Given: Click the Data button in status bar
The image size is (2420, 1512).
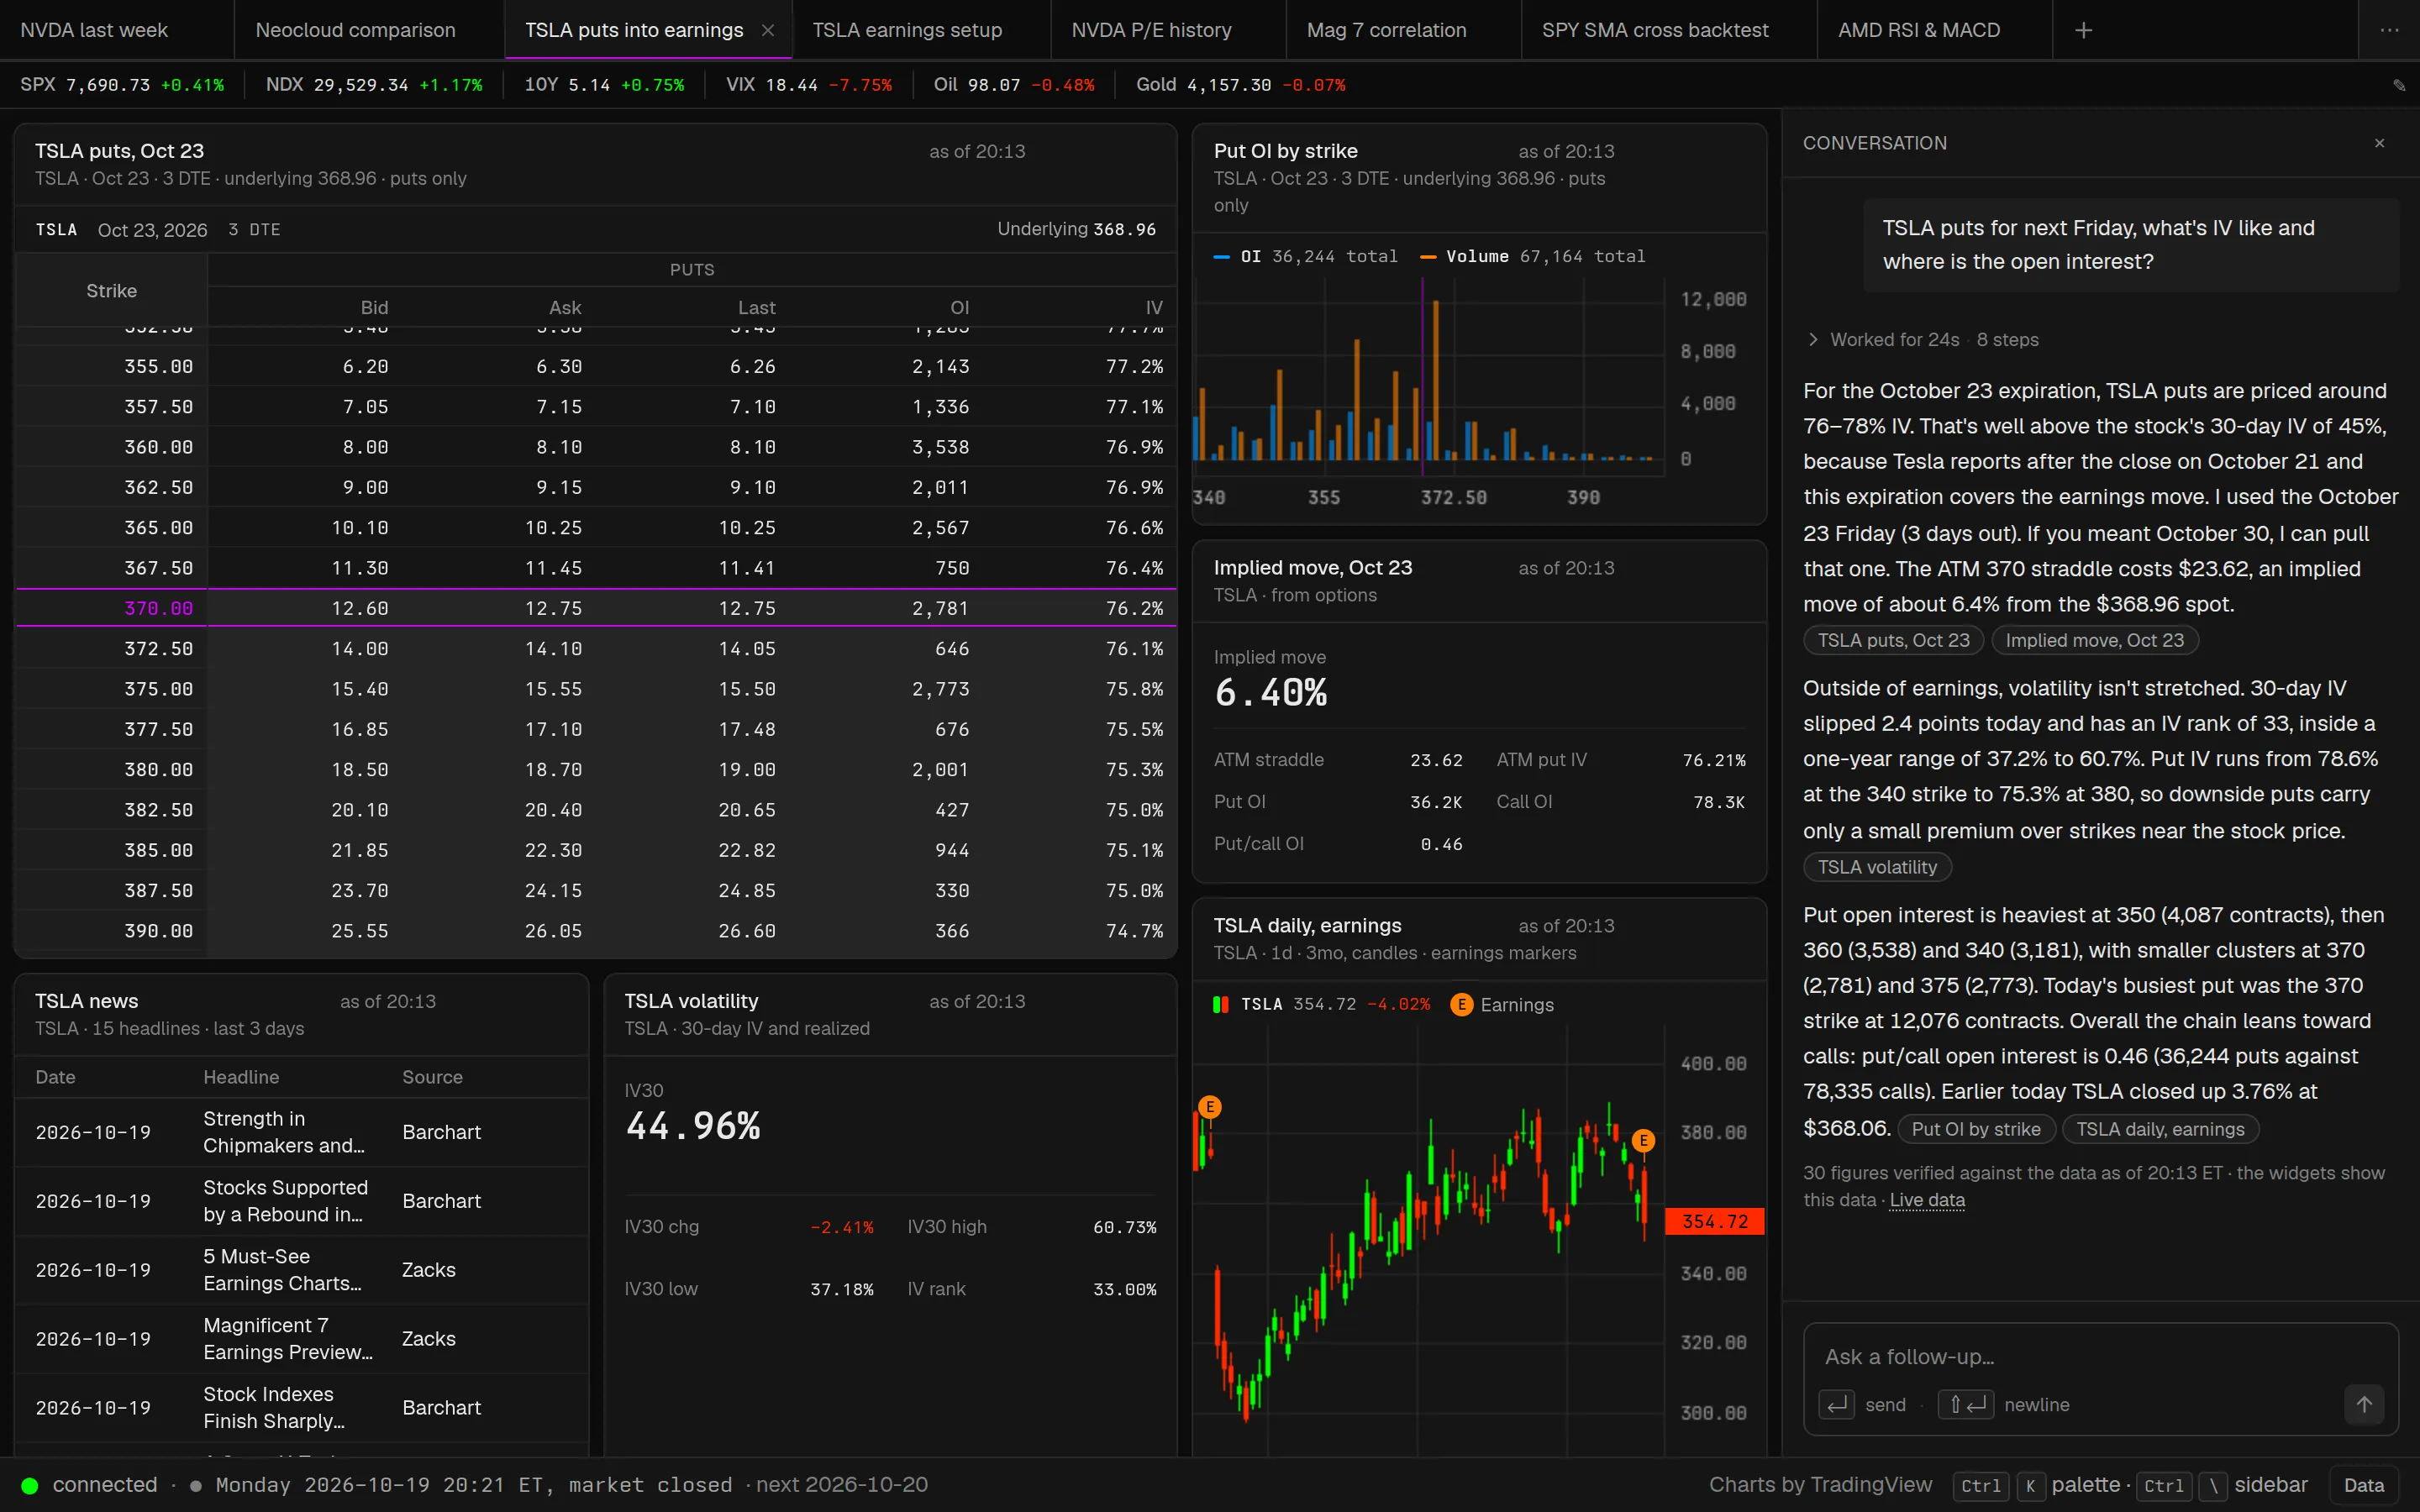Looking at the screenshot, I should coord(2364,1485).
